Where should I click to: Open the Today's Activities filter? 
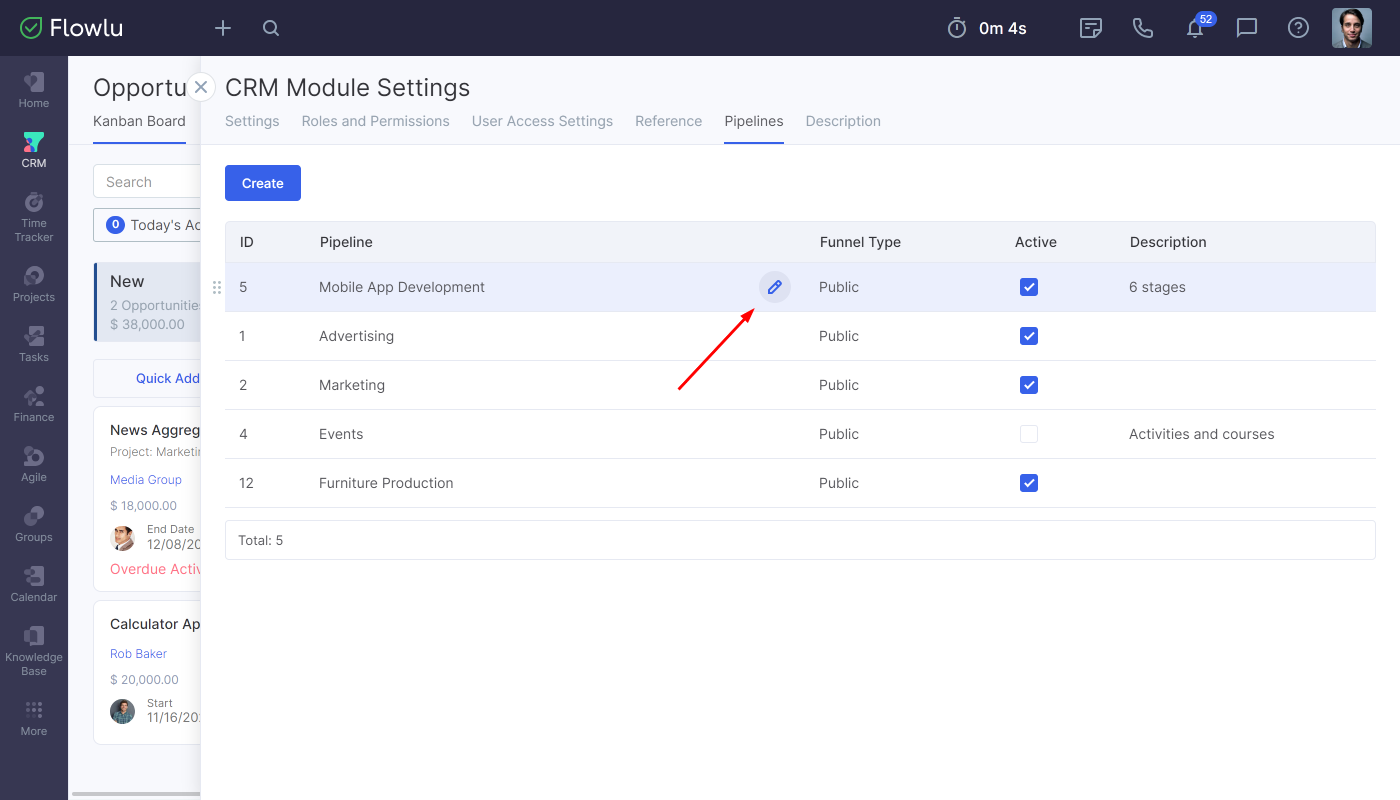(x=147, y=225)
